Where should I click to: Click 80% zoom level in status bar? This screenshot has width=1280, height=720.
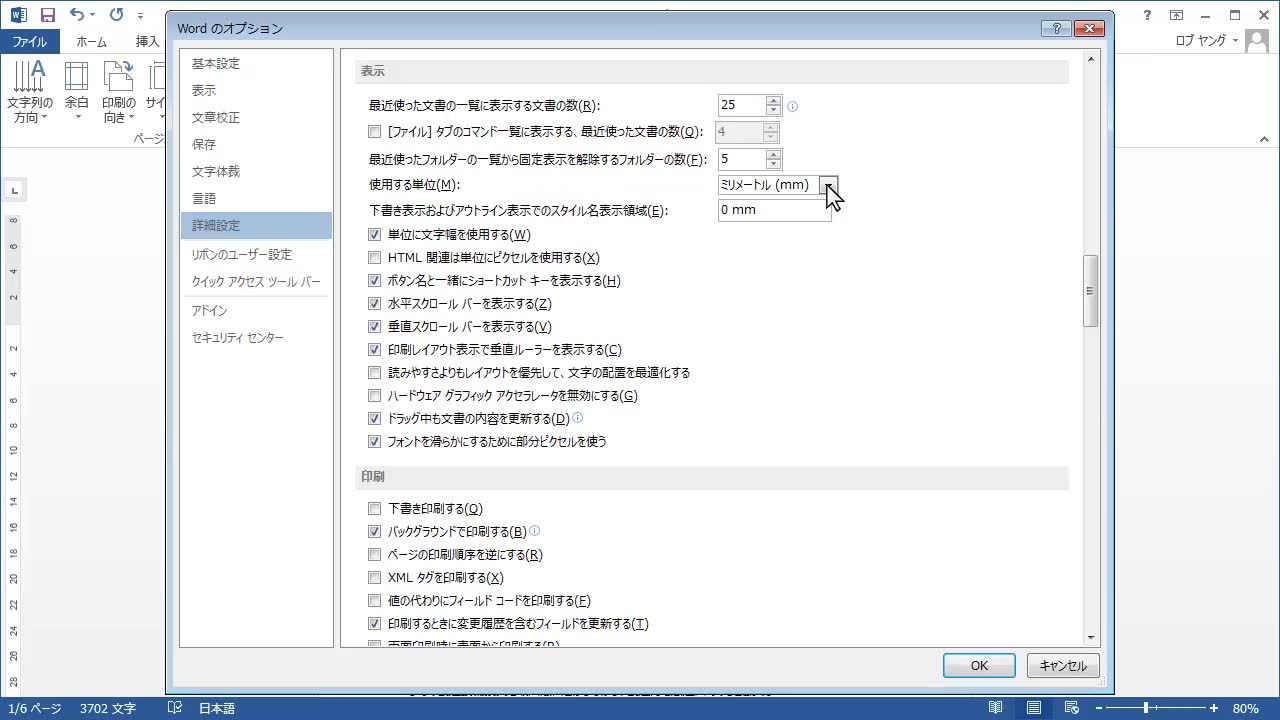point(1245,708)
